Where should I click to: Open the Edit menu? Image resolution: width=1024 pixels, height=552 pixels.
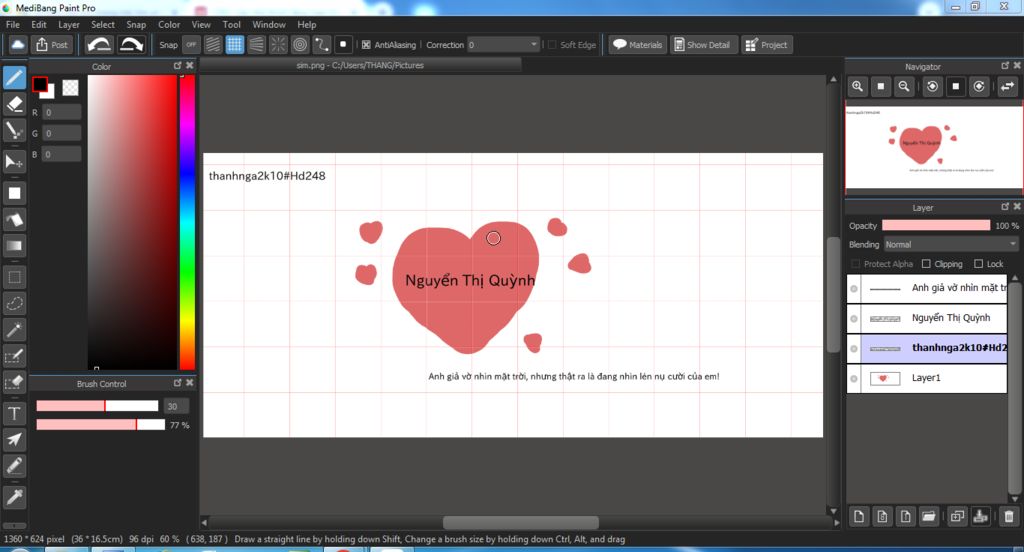tap(39, 24)
